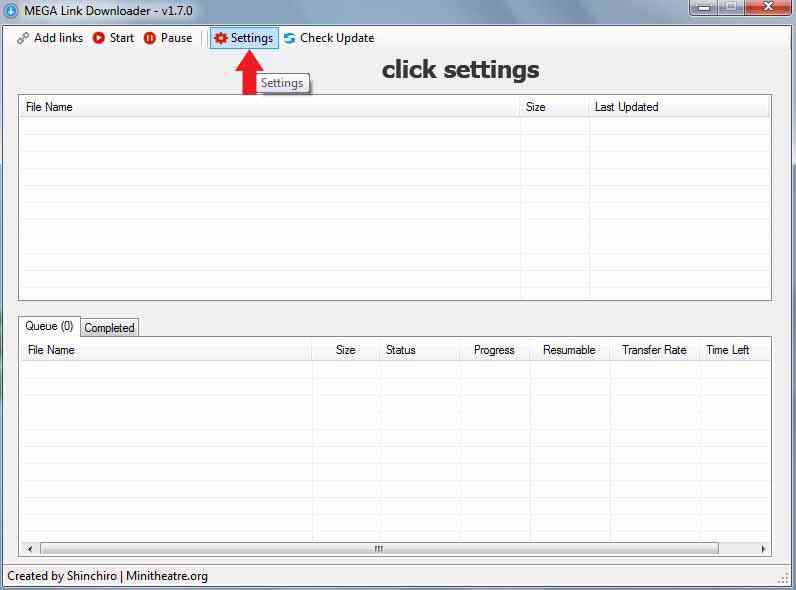This screenshot has width=796, height=590.
Task: Click the queue horizontal scrollbar thumb
Action: [379, 548]
